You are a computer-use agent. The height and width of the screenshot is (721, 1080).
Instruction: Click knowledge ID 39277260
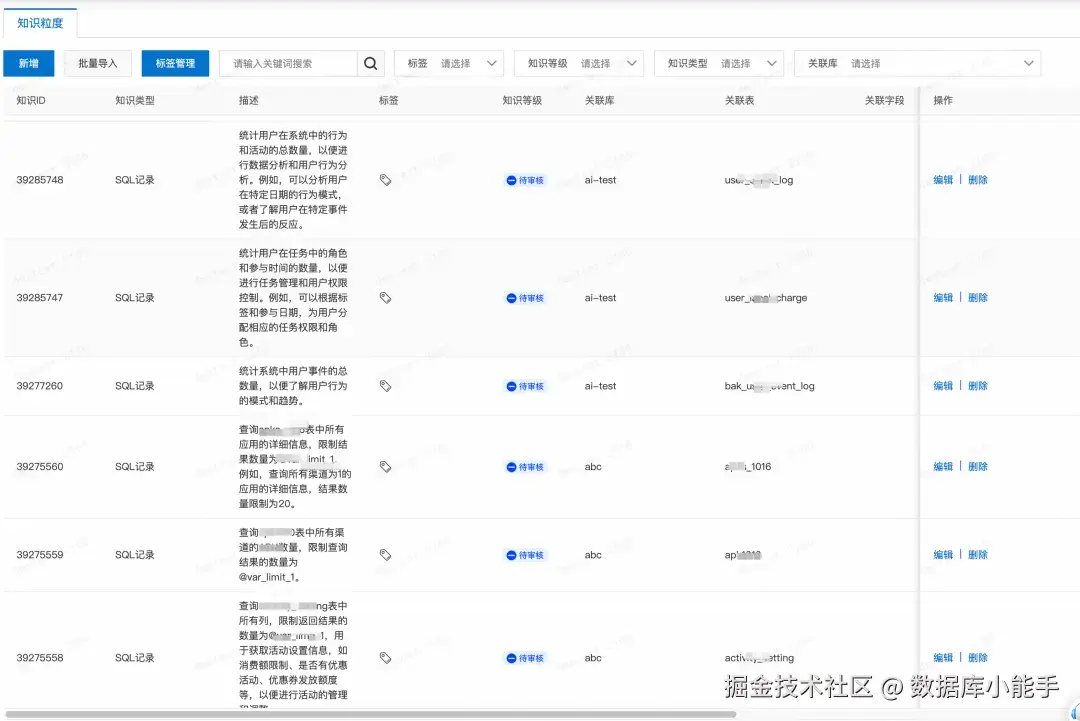click(40, 386)
